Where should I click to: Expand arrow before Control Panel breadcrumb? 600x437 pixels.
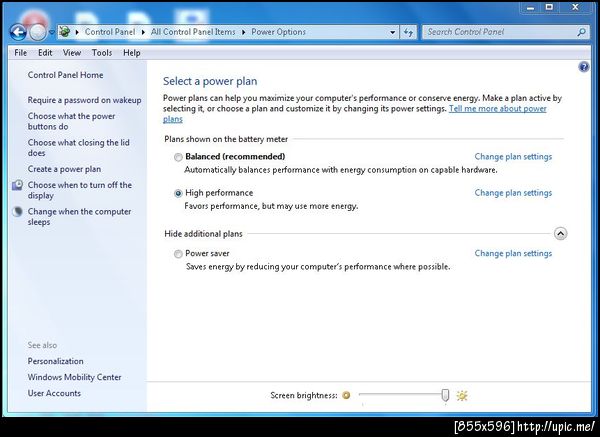pos(77,32)
